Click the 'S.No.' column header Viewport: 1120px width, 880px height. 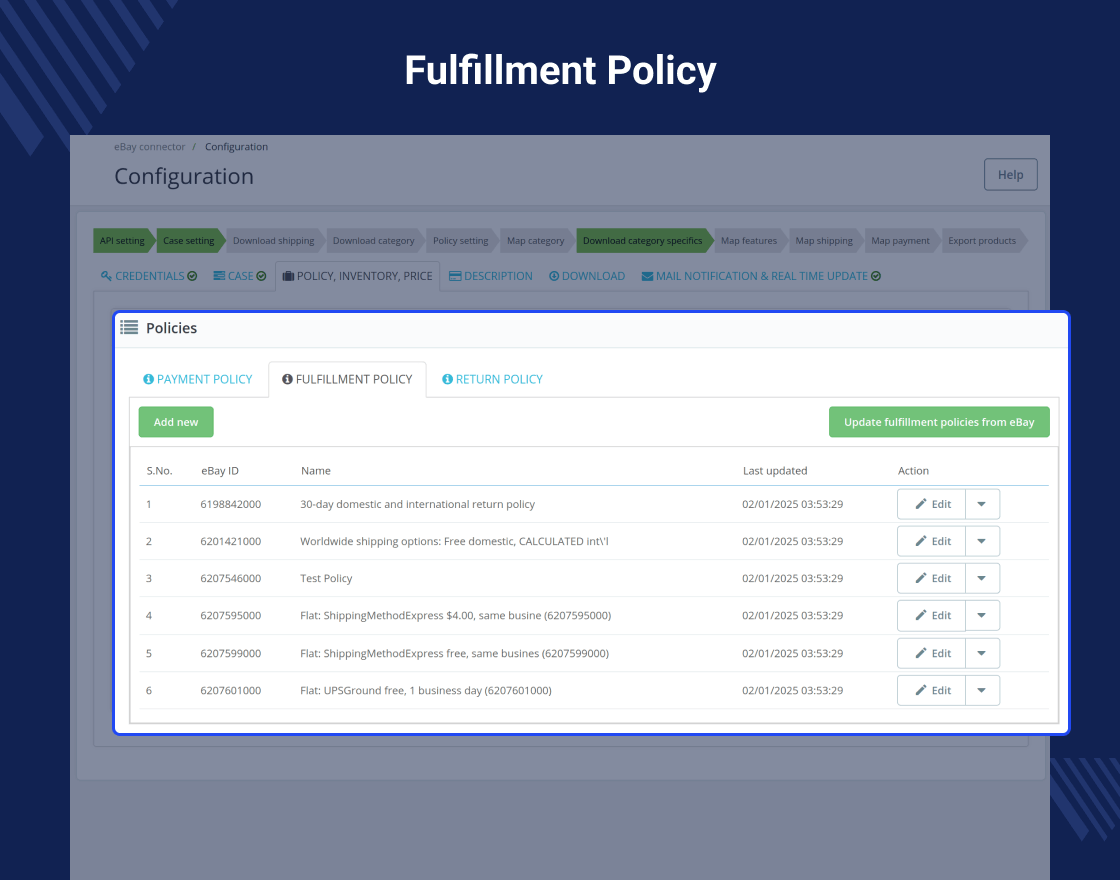point(159,471)
